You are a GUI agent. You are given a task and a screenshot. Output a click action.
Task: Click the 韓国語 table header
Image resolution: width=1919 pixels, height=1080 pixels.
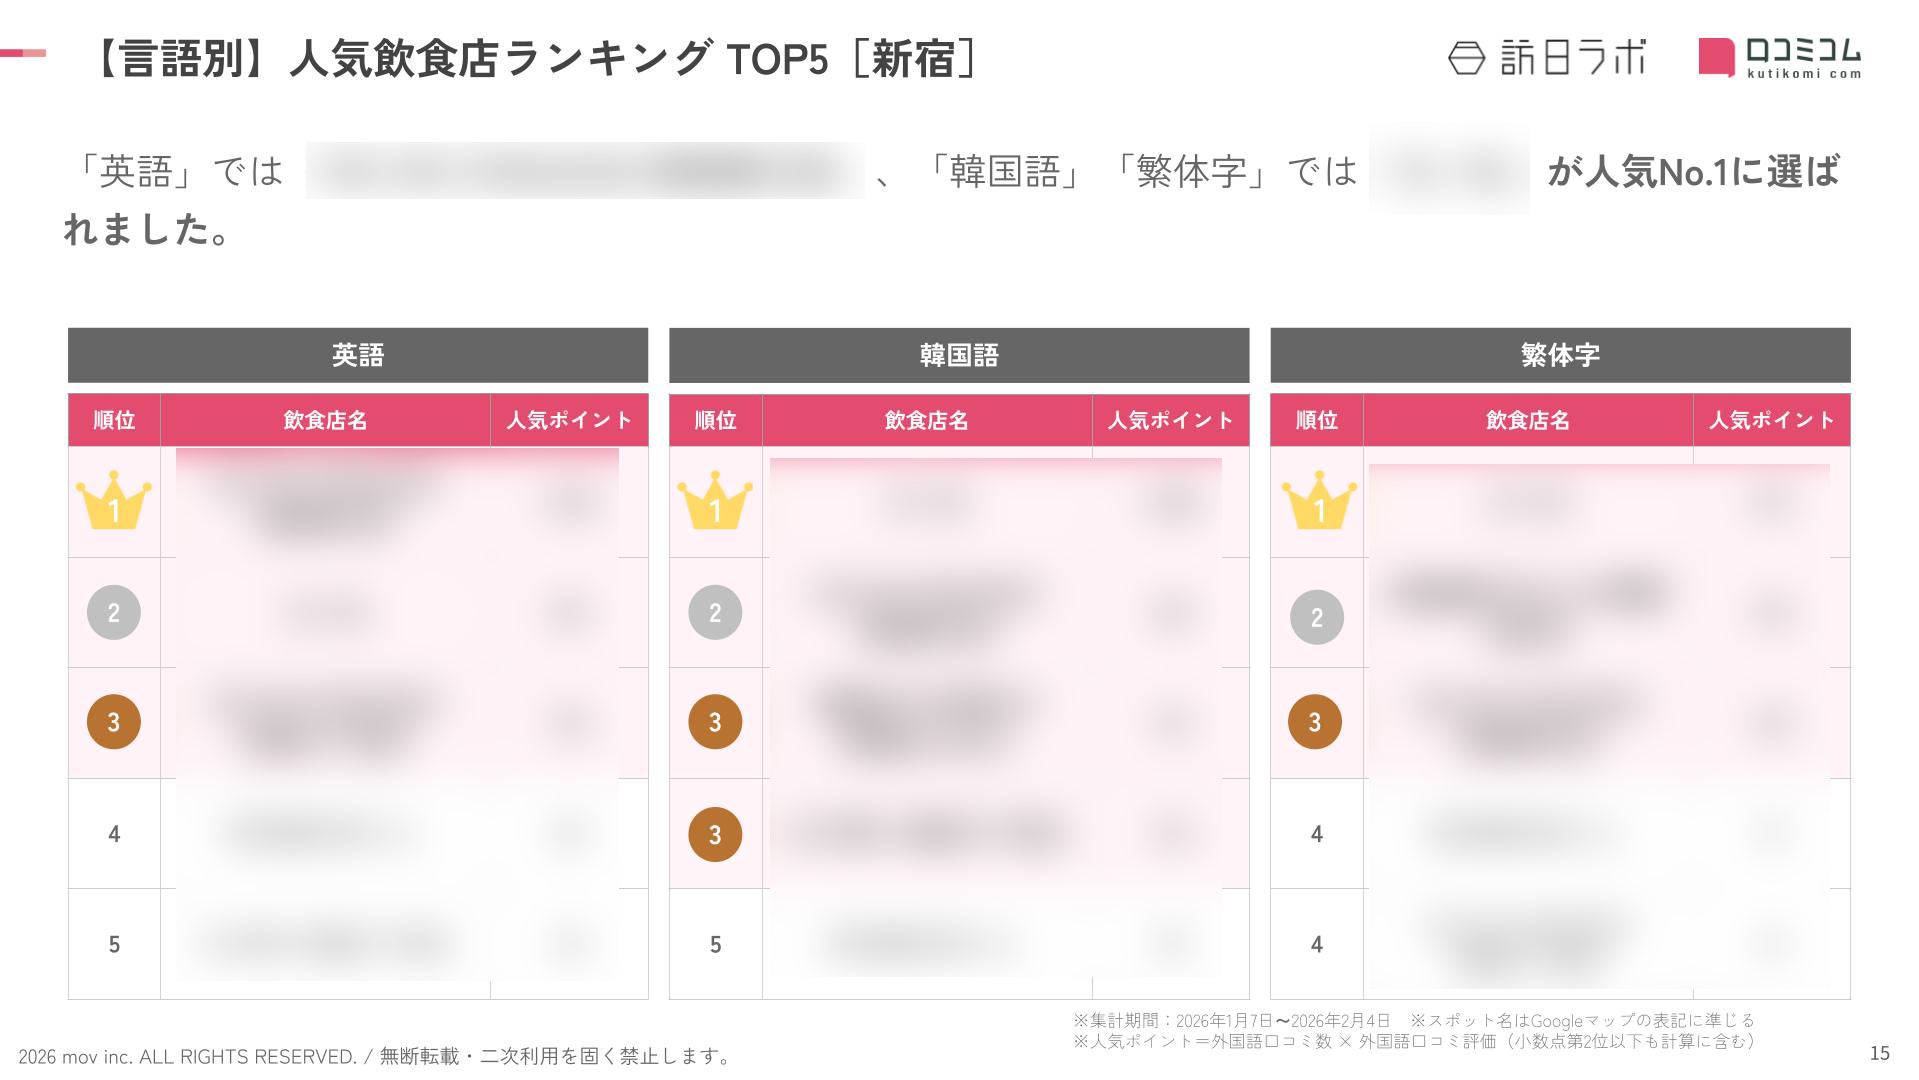[959, 355]
